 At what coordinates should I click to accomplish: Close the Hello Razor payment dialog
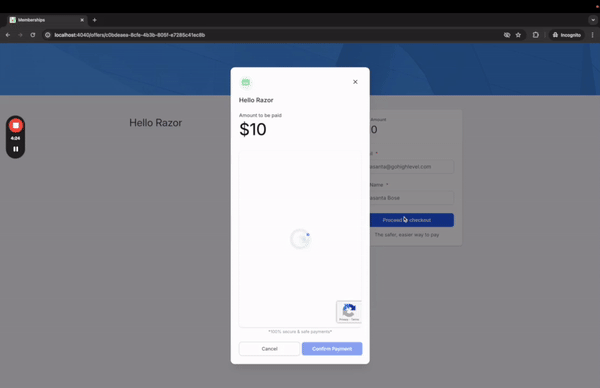[355, 82]
